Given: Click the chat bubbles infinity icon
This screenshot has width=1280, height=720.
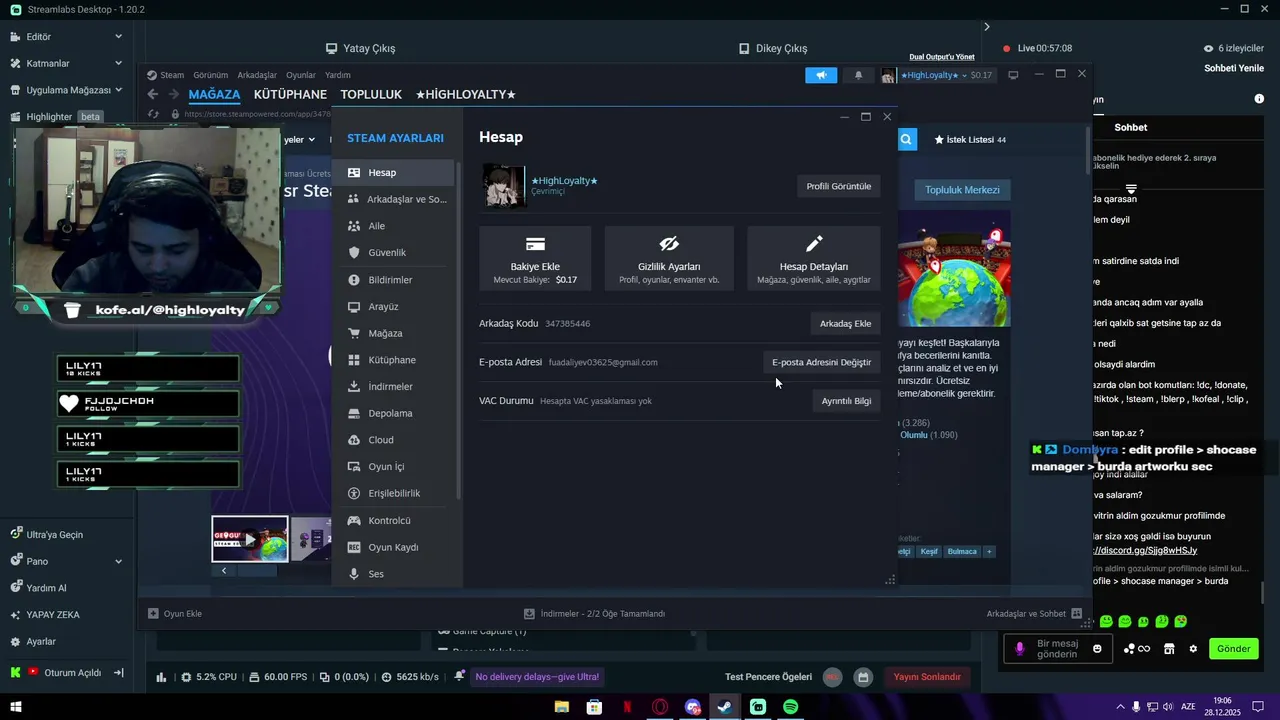Looking at the screenshot, I should tap(1136, 648).
